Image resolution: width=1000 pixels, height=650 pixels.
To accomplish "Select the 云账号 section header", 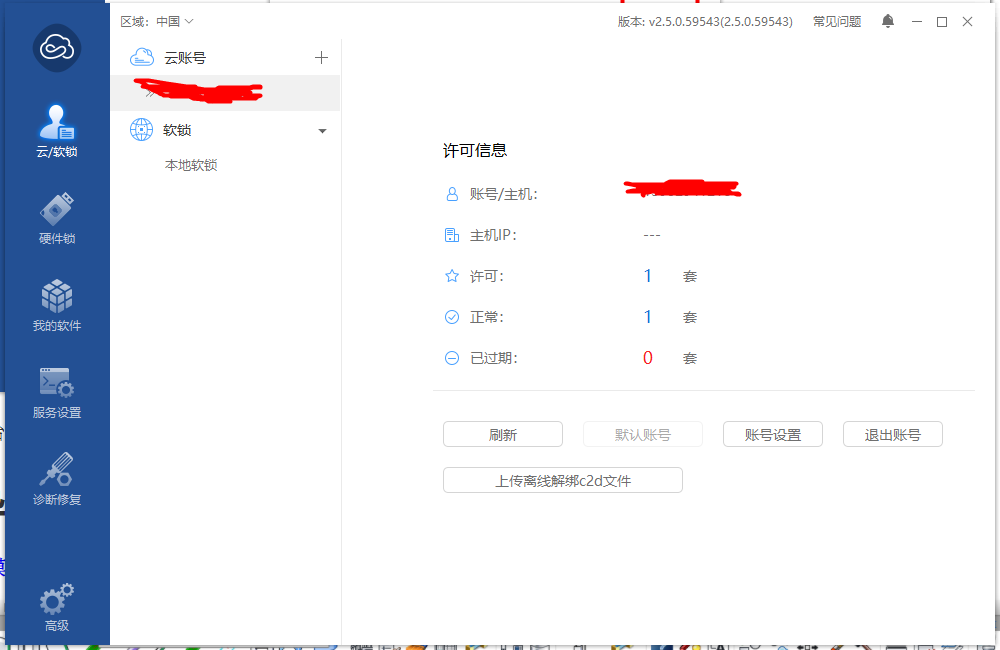I will [x=185, y=58].
